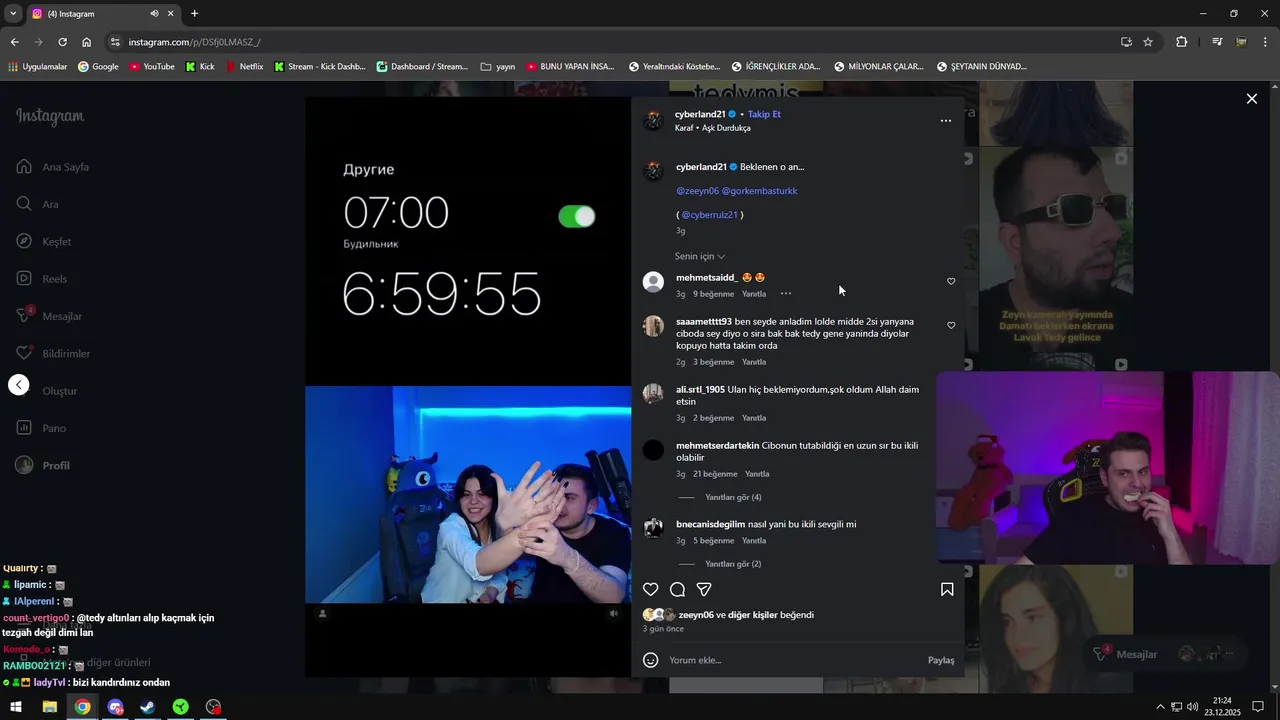Share the post via paper plane icon
The height and width of the screenshot is (720, 1280).
pyautogui.click(x=704, y=590)
